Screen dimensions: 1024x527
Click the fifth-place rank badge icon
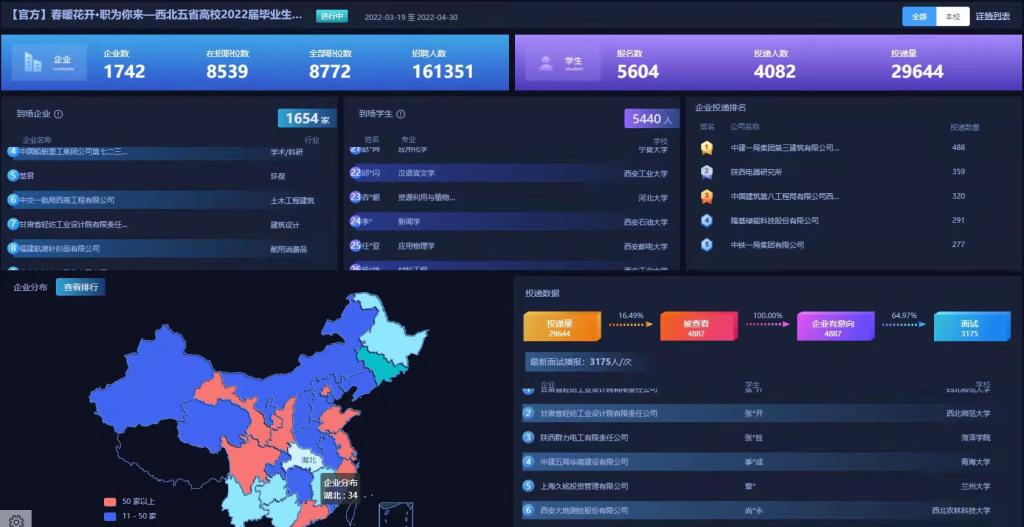pos(707,244)
